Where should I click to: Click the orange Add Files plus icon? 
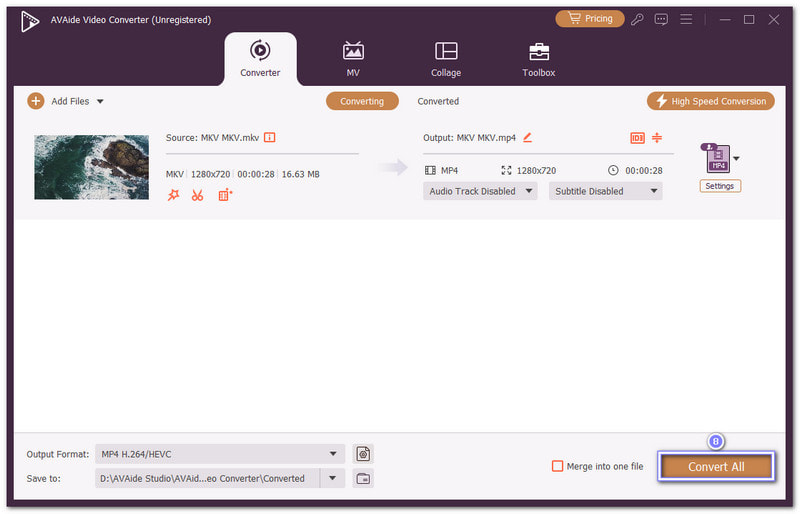[36, 101]
